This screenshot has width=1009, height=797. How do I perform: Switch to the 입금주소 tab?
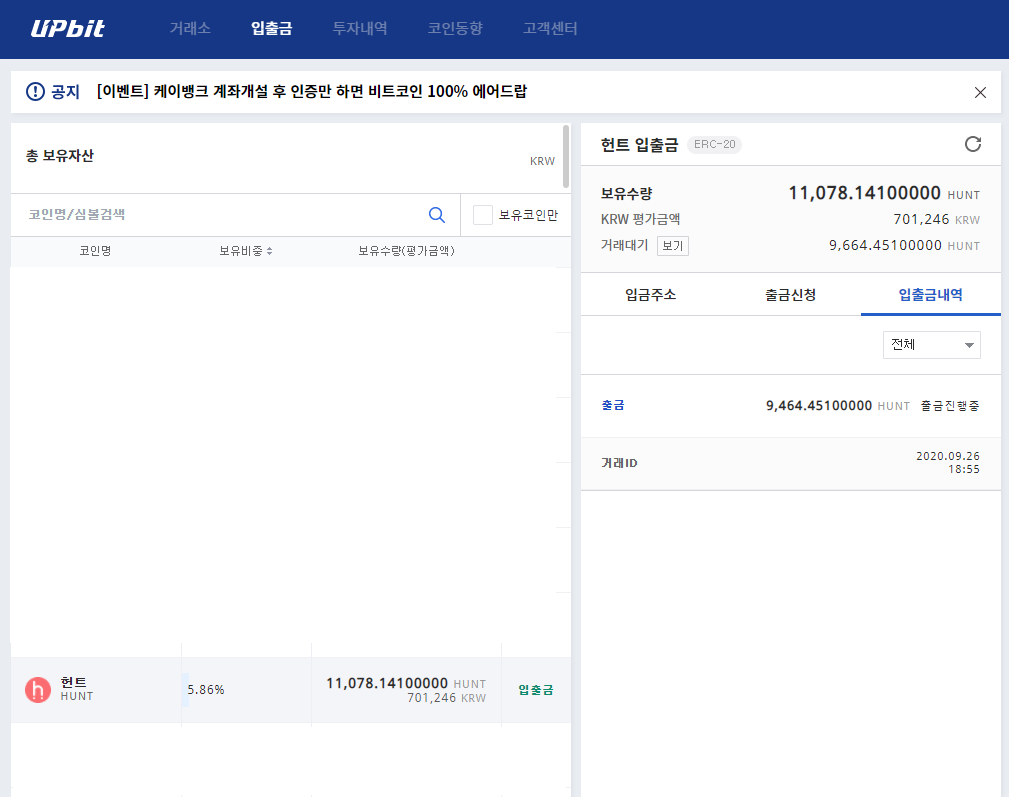point(651,295)
